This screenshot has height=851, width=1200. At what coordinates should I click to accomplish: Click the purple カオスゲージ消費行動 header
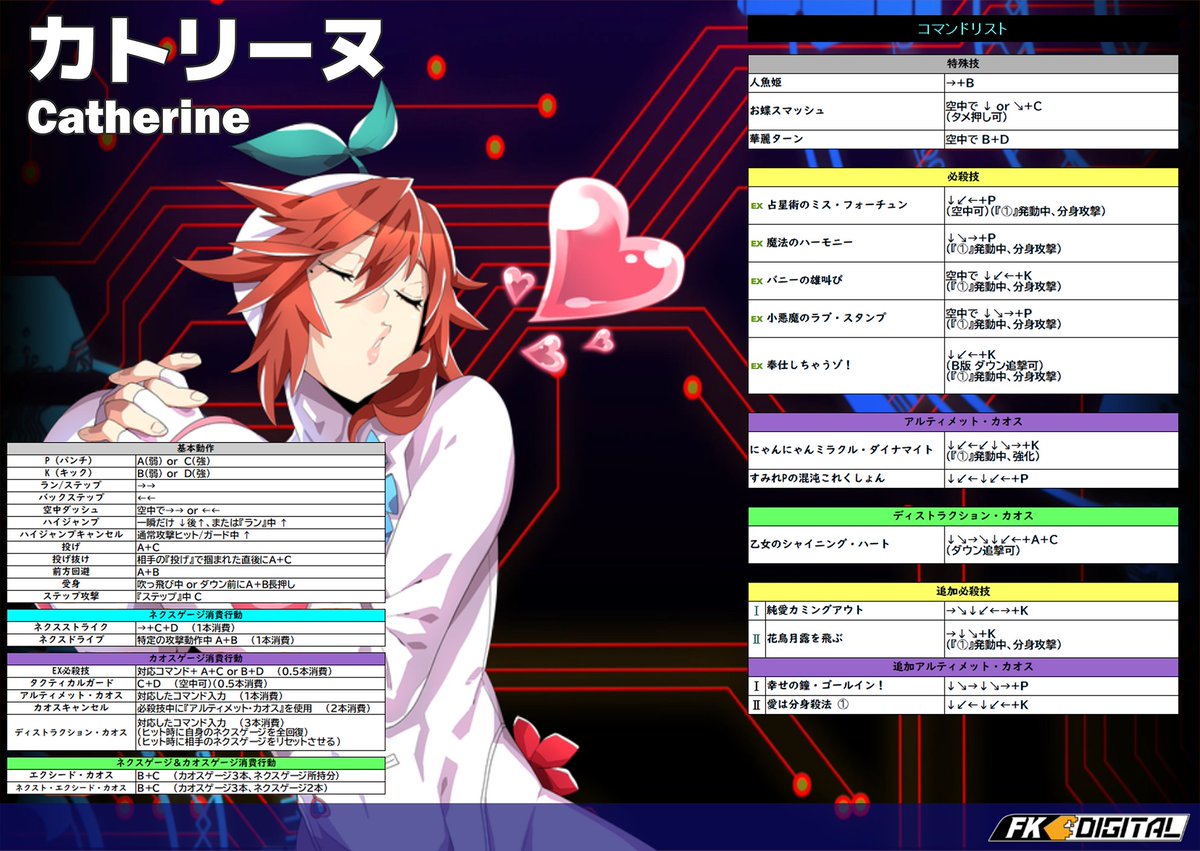[196, 659]
